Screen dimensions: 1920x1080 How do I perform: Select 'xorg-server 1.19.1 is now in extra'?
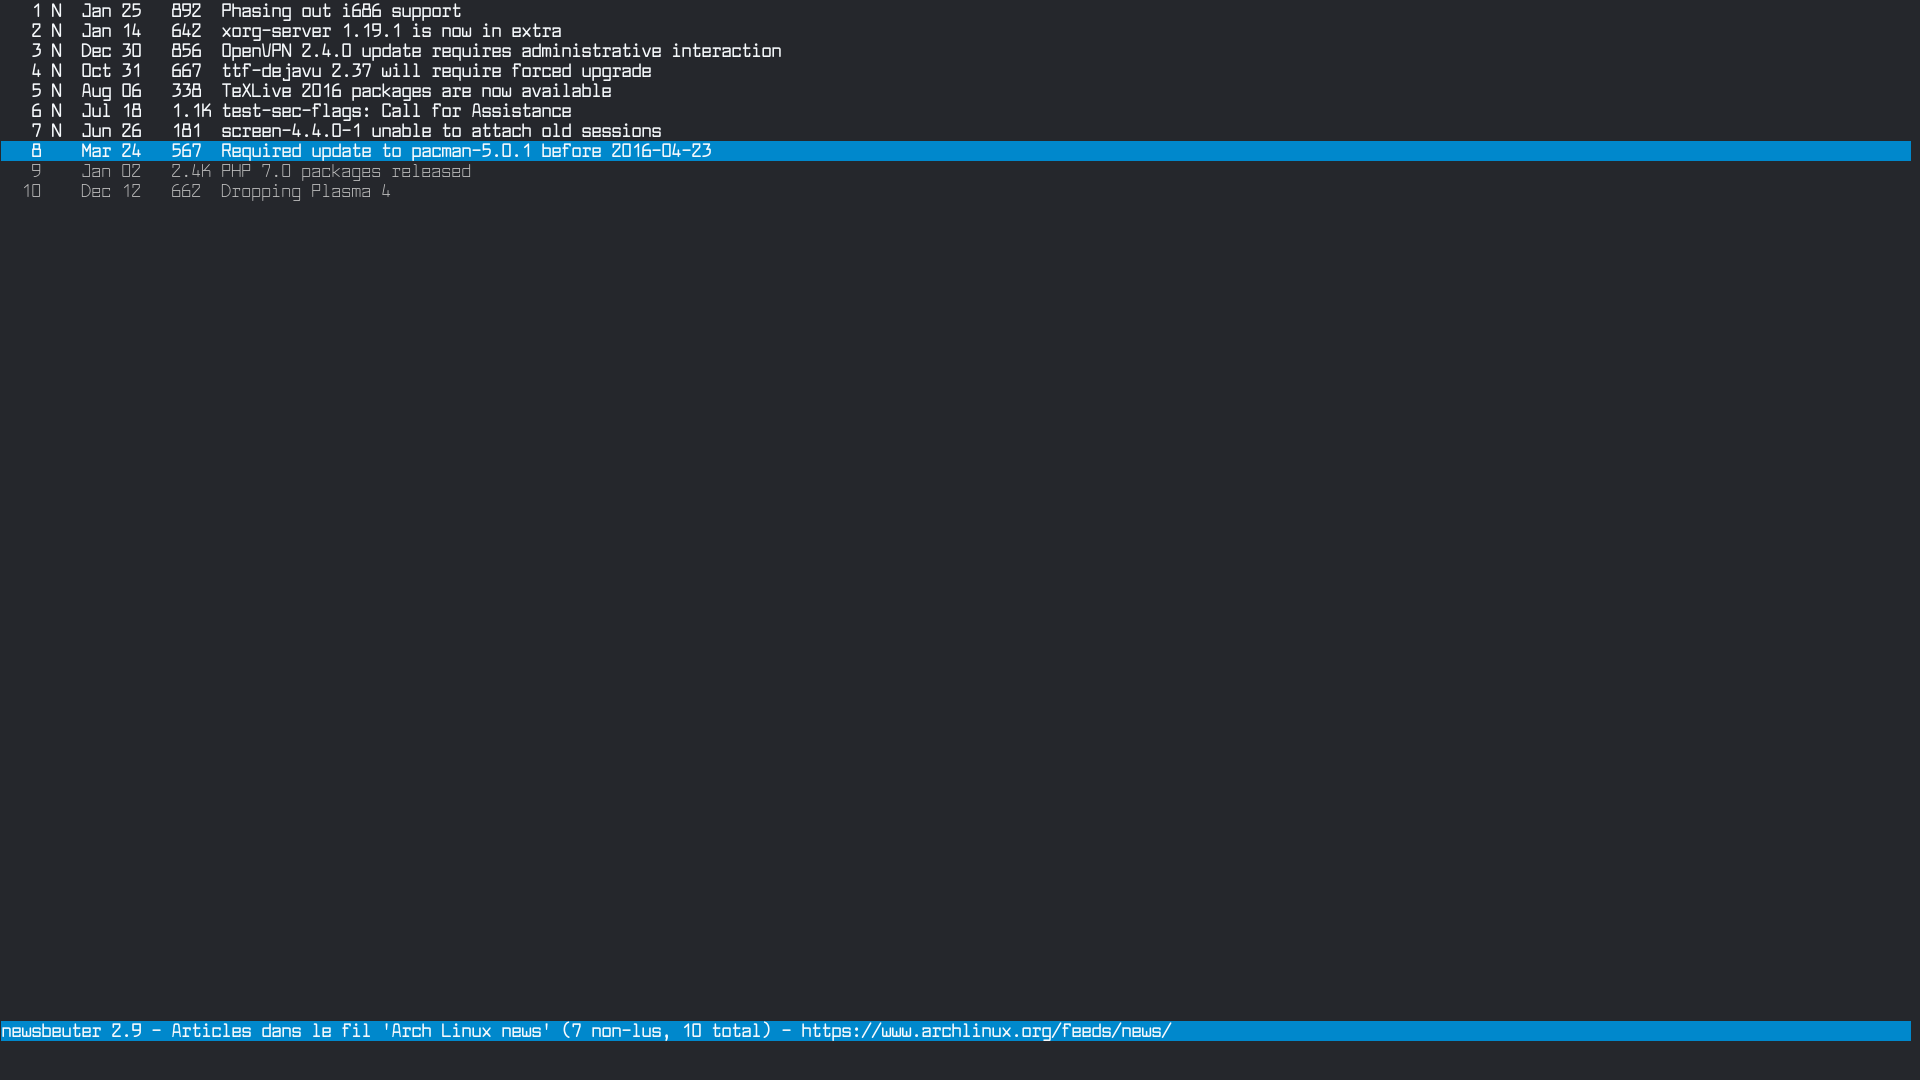(390, 31)
